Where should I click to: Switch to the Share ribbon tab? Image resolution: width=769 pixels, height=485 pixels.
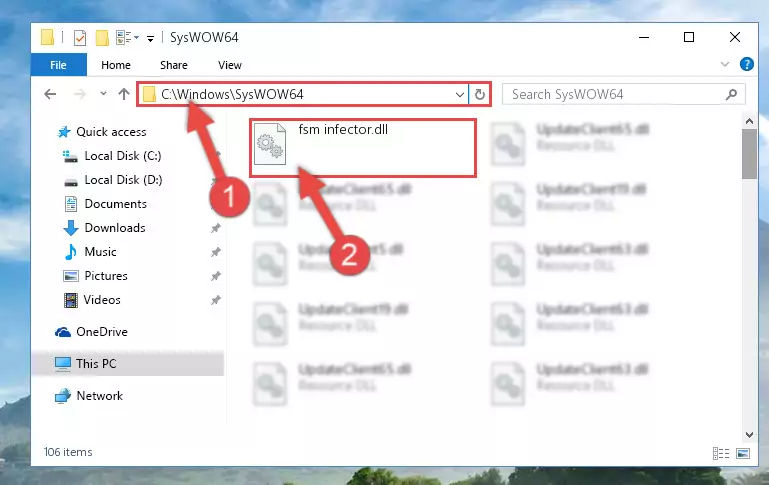174,65
